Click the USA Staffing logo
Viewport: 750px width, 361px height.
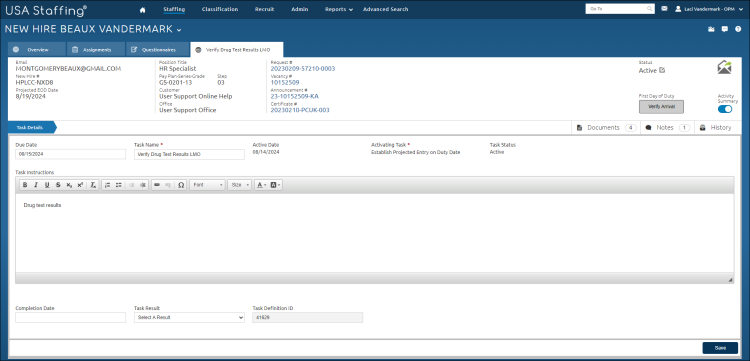tap(46, 10)
